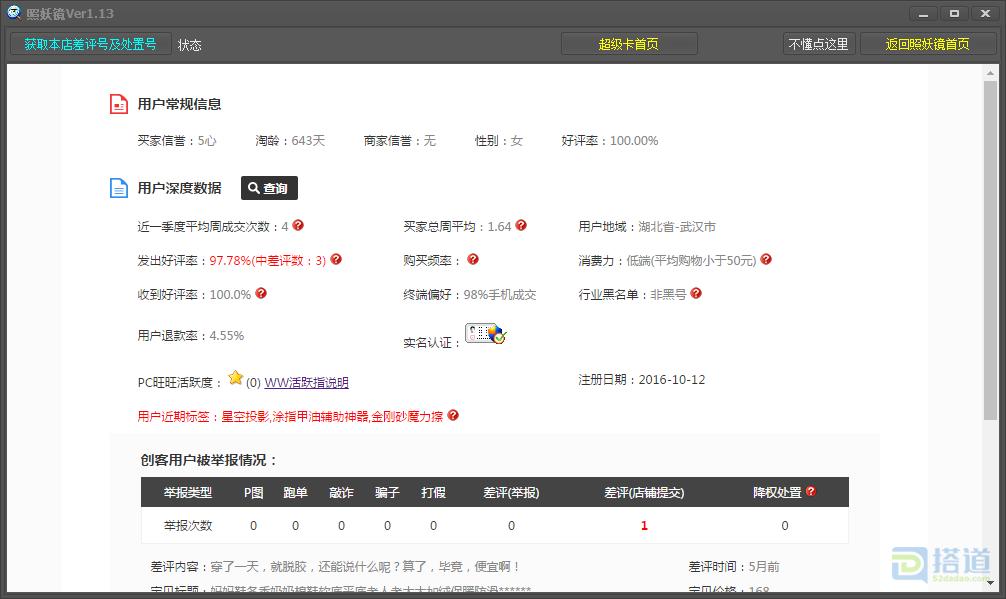The image size is (1006, 599).
Task: Open the help icon next to 购买频率
Action: click(472, 260)
